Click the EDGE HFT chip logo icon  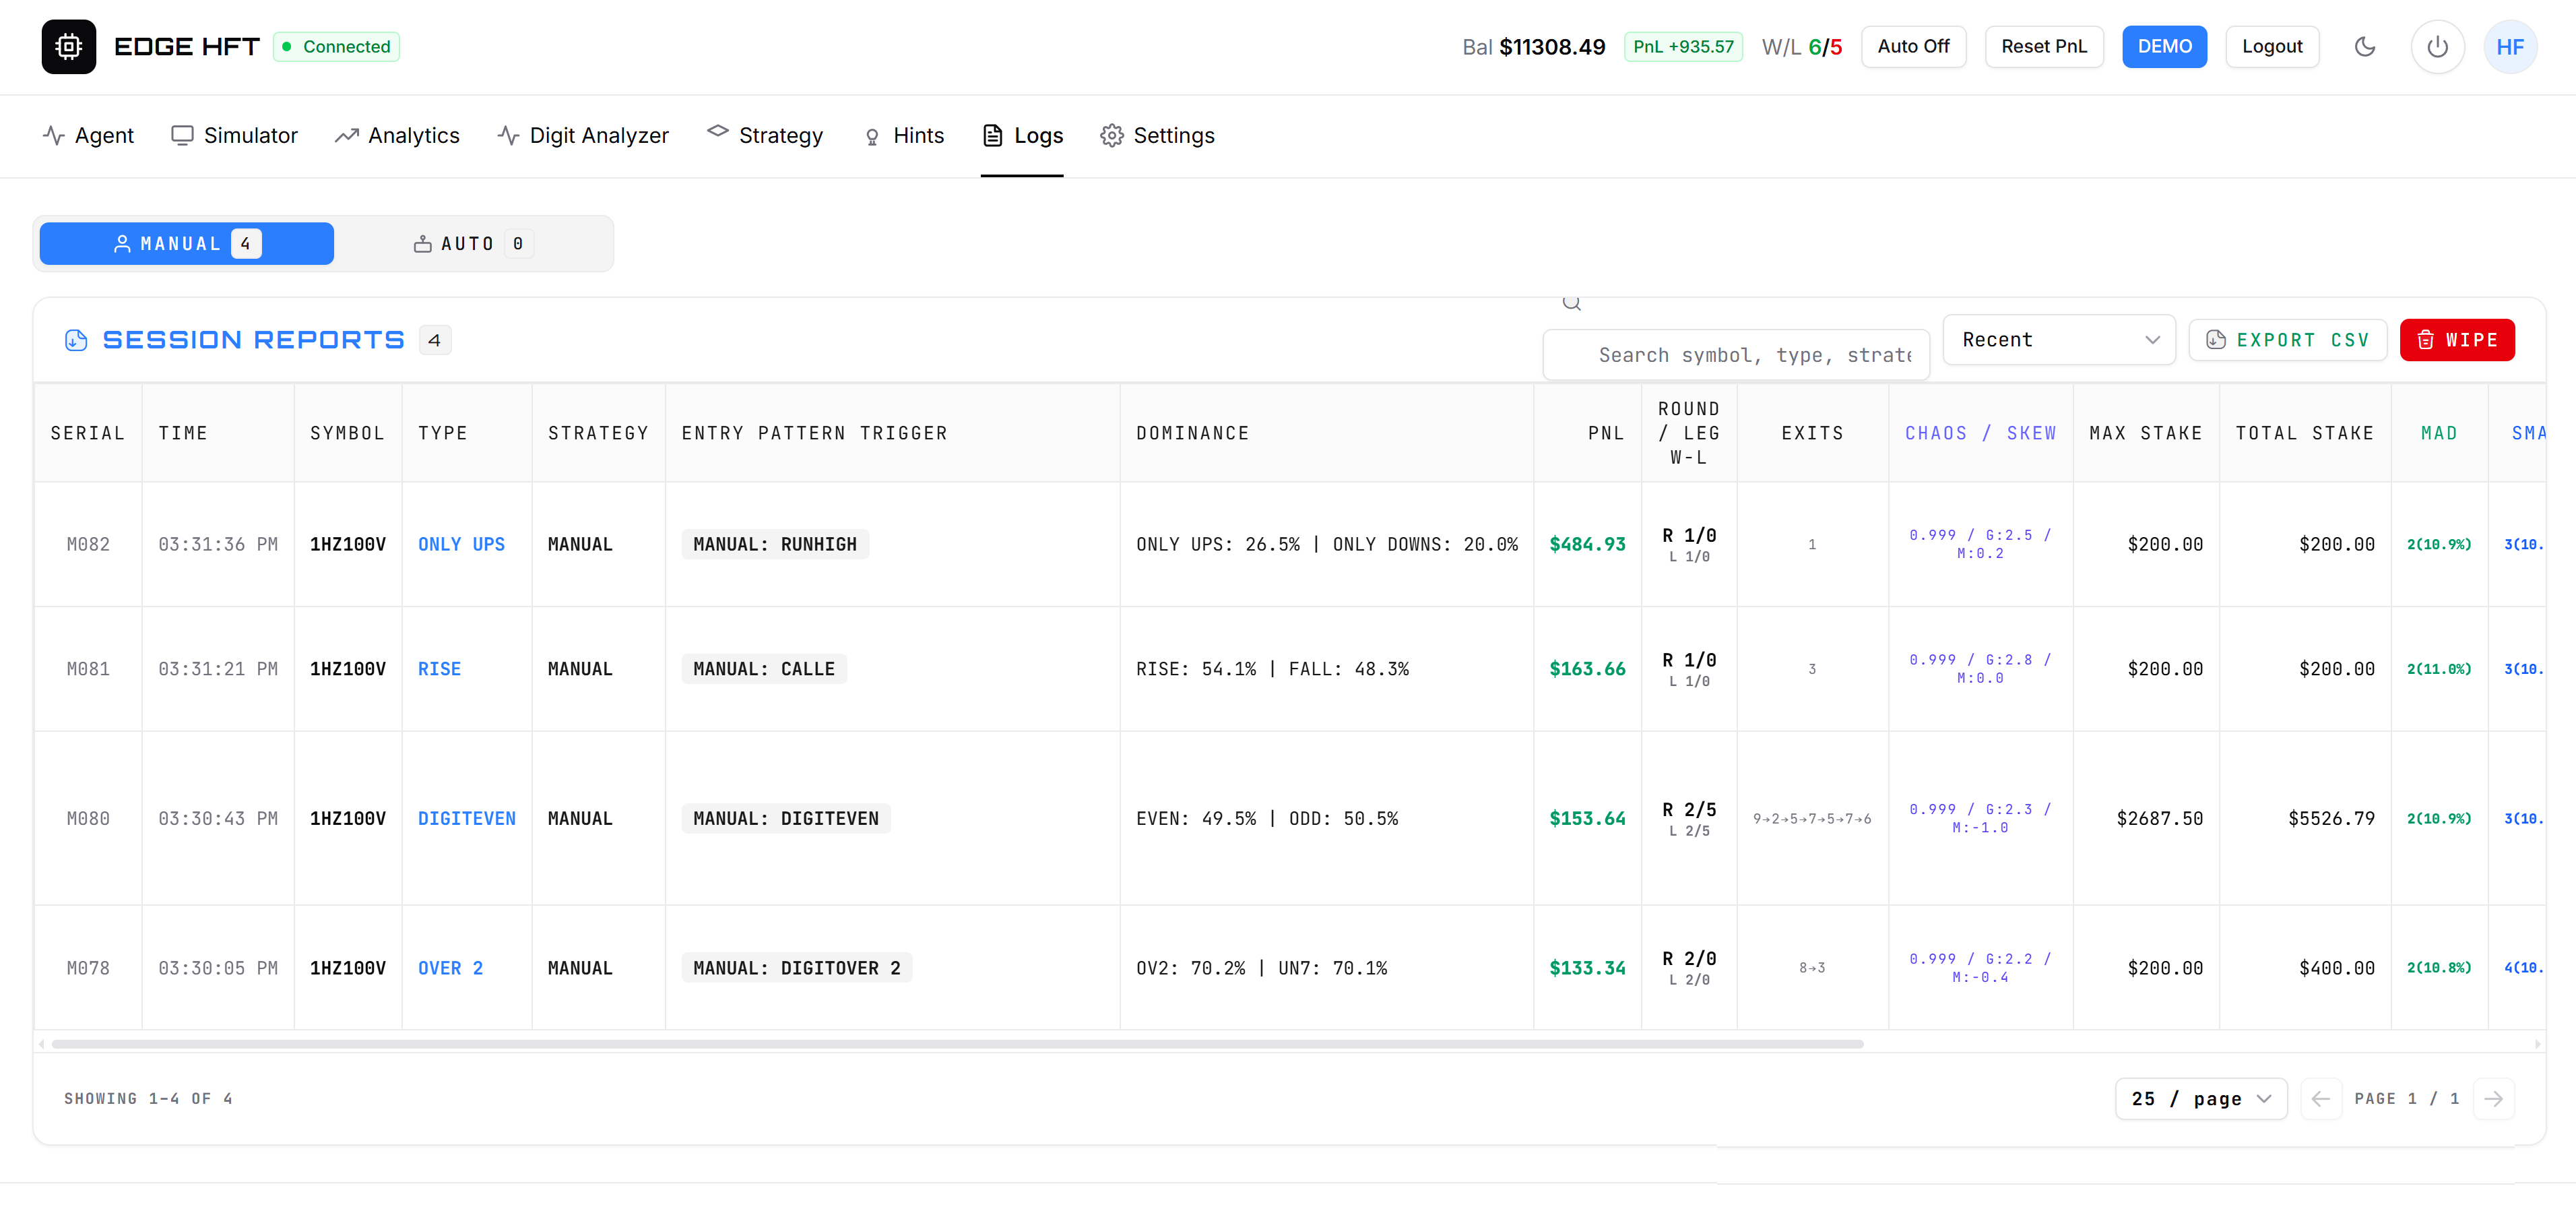[x=69, y=47]
